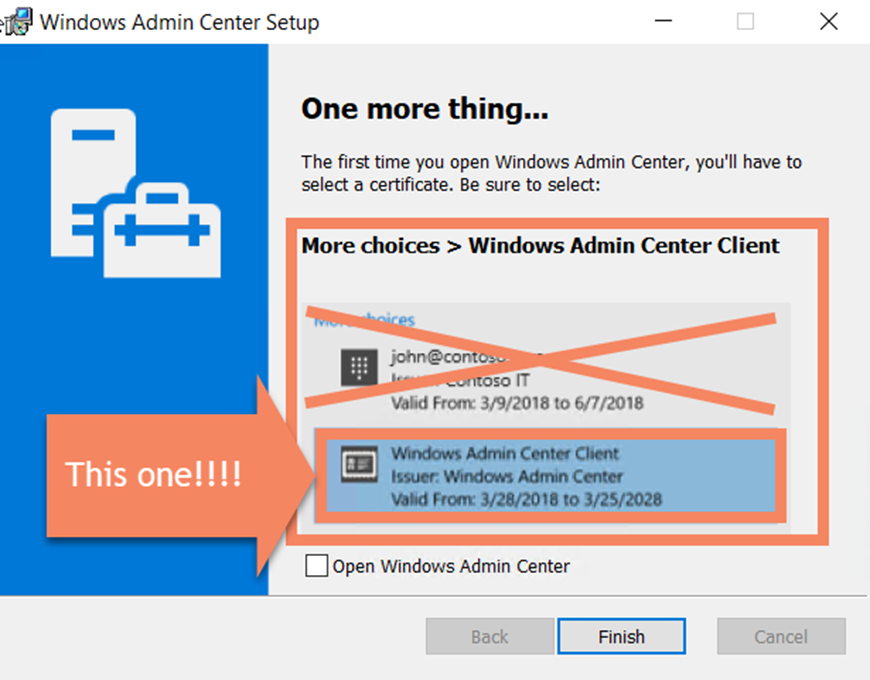870x680 pixels.
Task: Click the greyed-out Back button
Action: [489, 636]
